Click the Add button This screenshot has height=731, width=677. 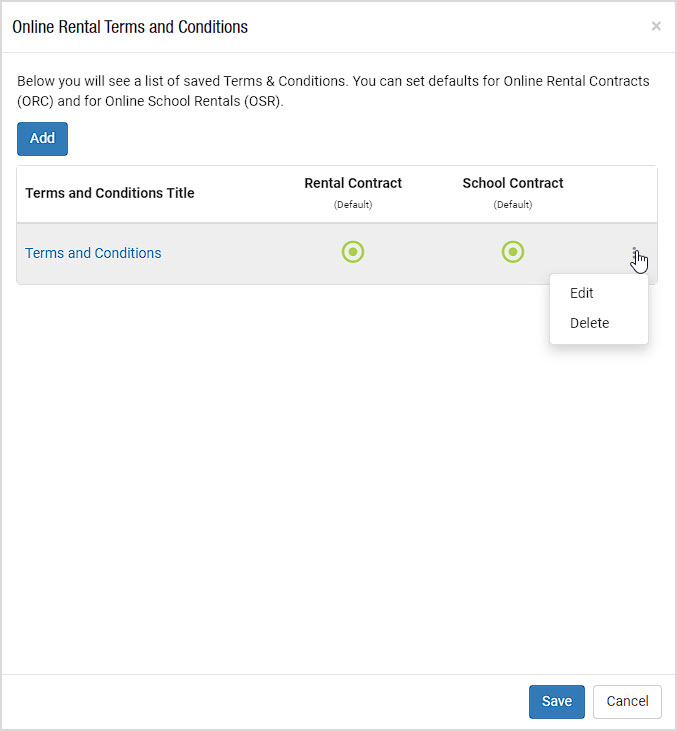[x=42, y=138]
